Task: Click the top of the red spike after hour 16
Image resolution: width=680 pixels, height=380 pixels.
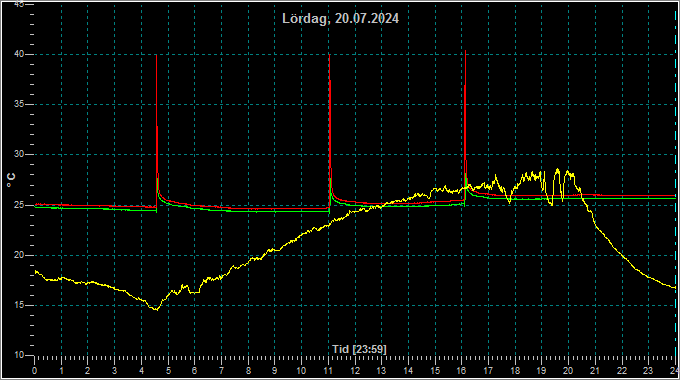Action: (465, 51)
